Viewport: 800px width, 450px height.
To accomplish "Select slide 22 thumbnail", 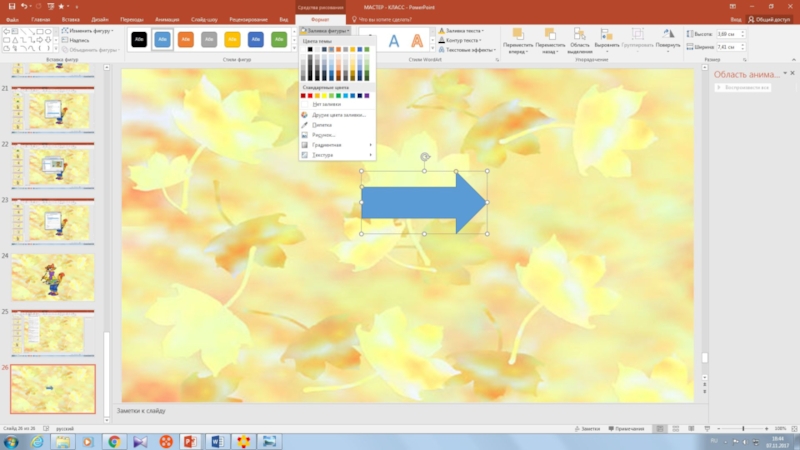I will 53,165.
